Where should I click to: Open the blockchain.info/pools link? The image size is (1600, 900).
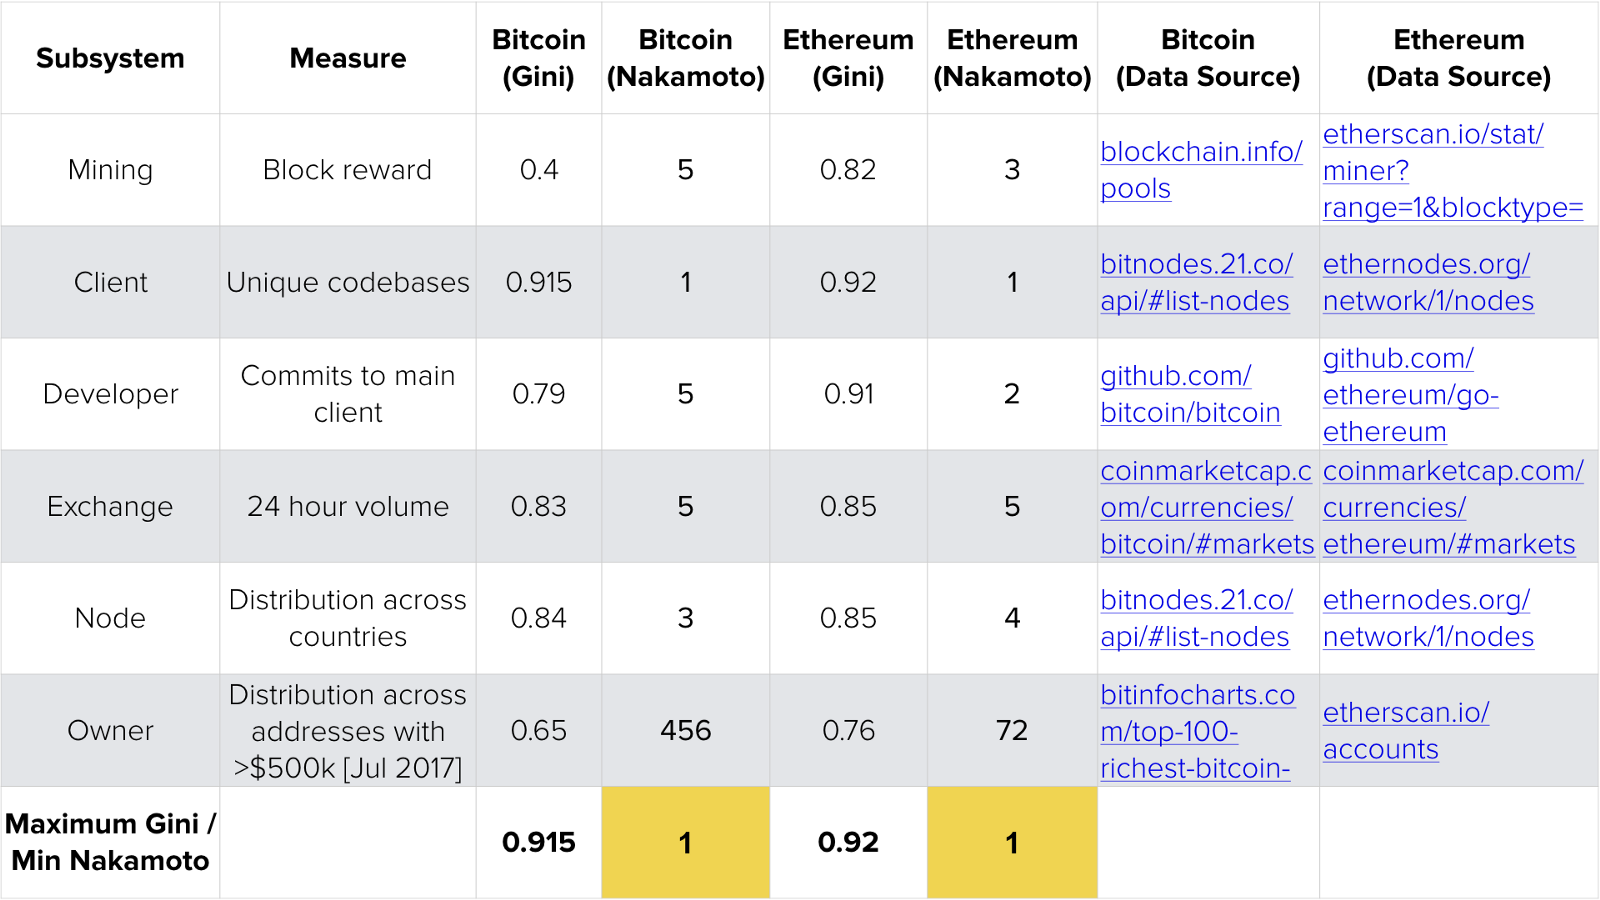pyautogui.click(x=1200, y=152)
